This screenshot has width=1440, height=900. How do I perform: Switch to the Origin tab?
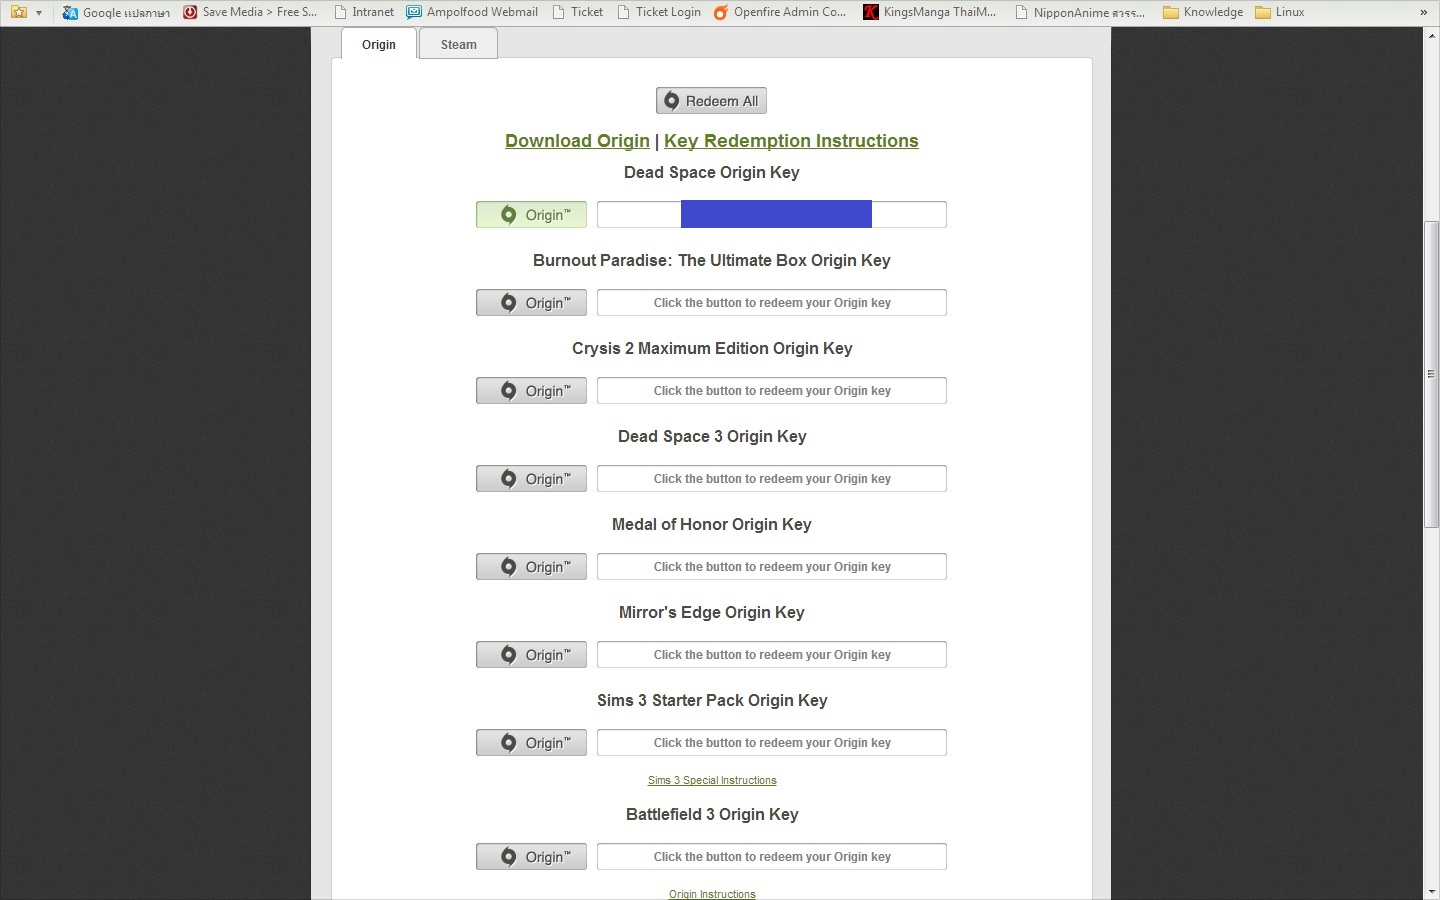pyautogui.click(x=379, y=44)
